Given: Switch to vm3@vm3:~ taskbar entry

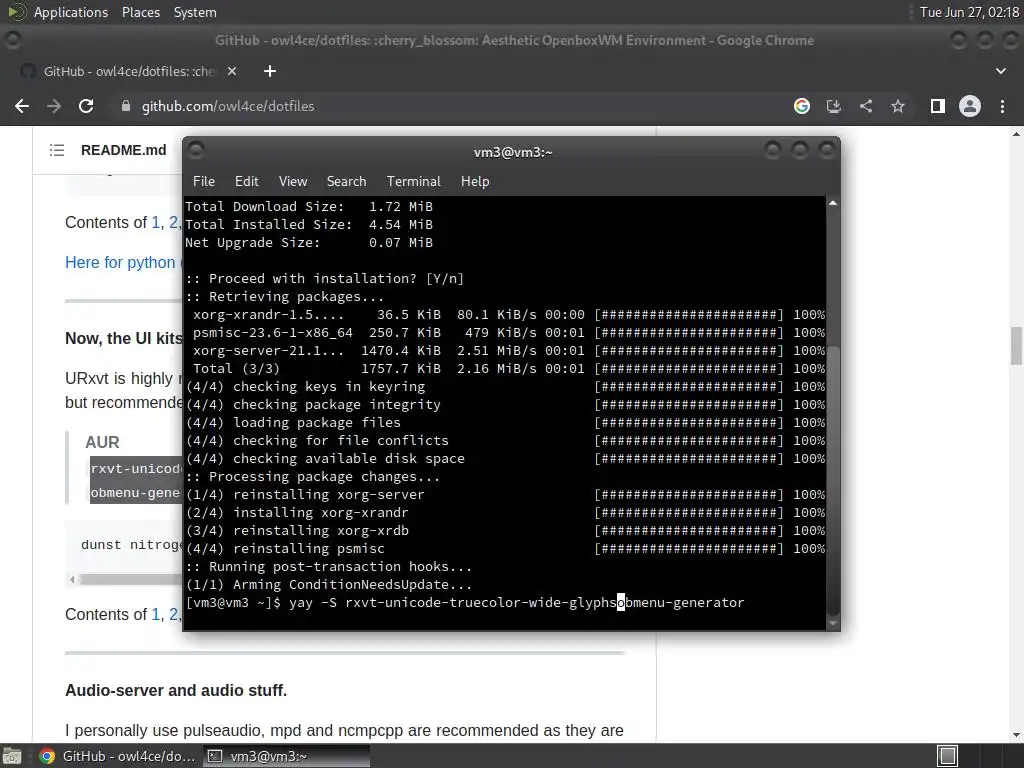Looking at the screenshot, I should tap(286, 756).
